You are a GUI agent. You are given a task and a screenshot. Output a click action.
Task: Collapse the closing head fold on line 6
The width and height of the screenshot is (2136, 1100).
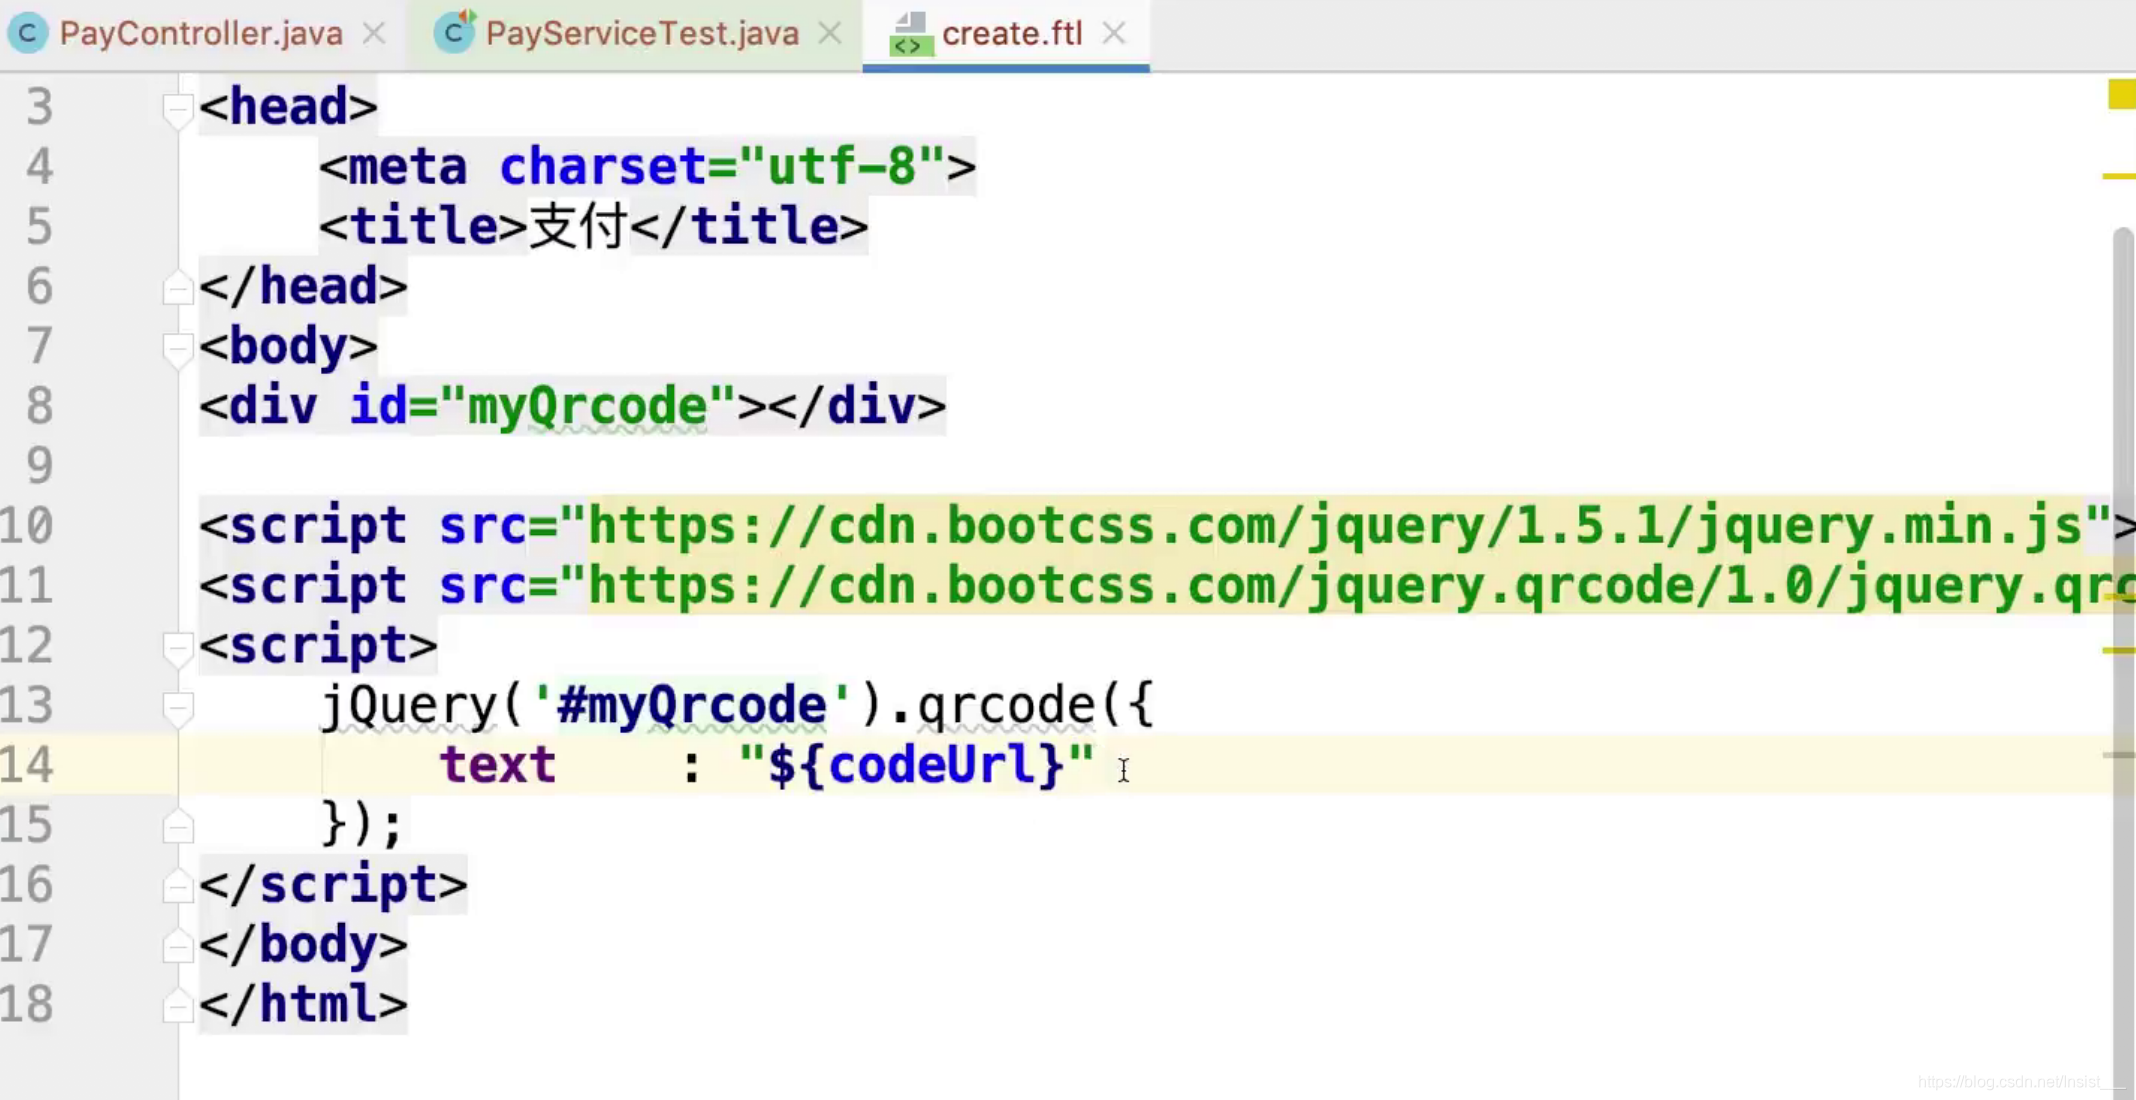(x=177, y=287)
